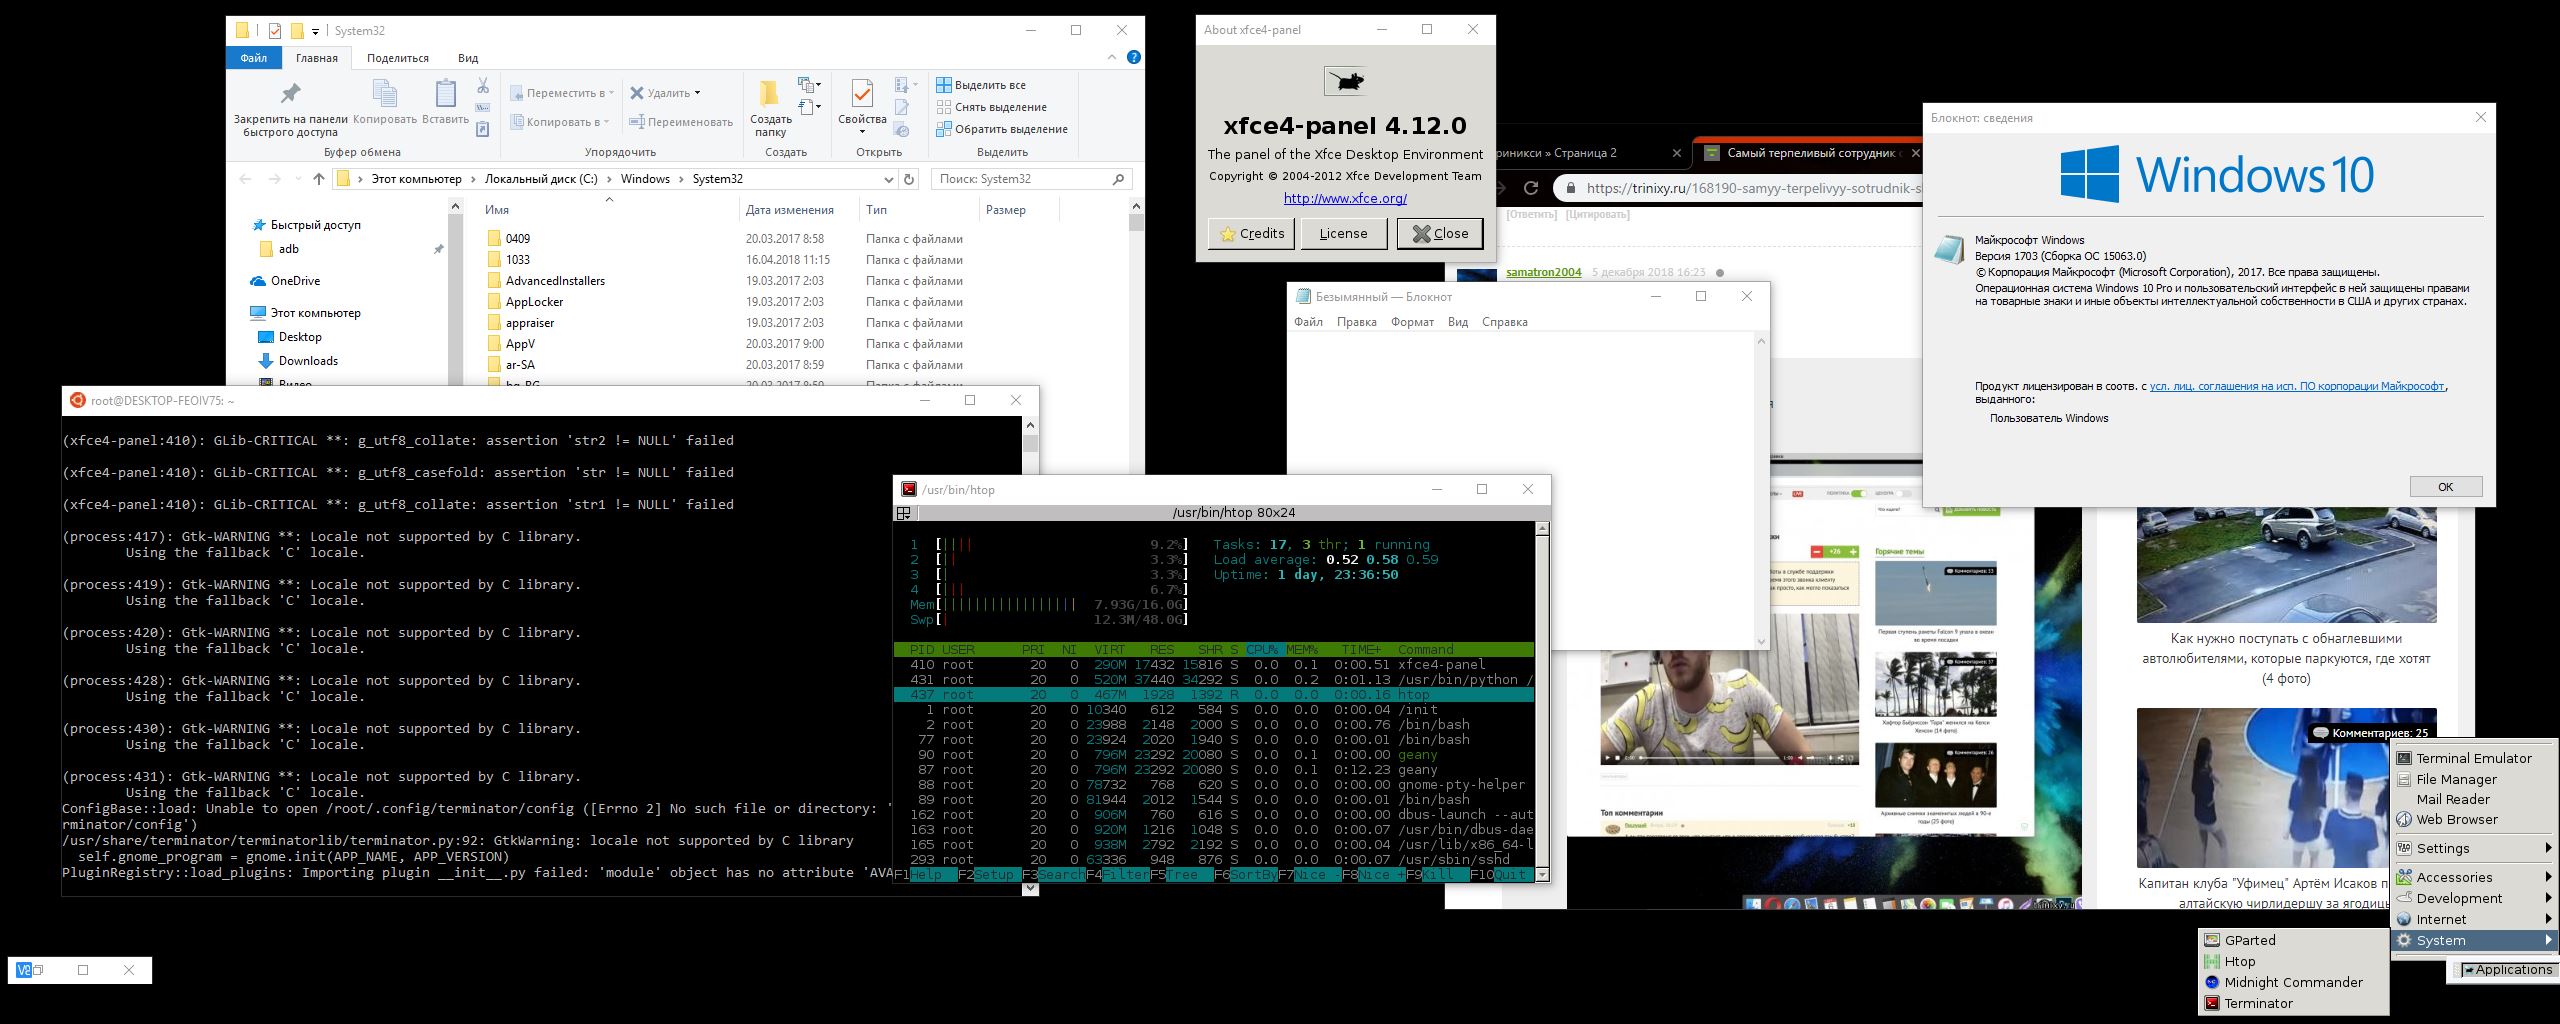Switch to Поделиться ribbon tab

[397, 58]
